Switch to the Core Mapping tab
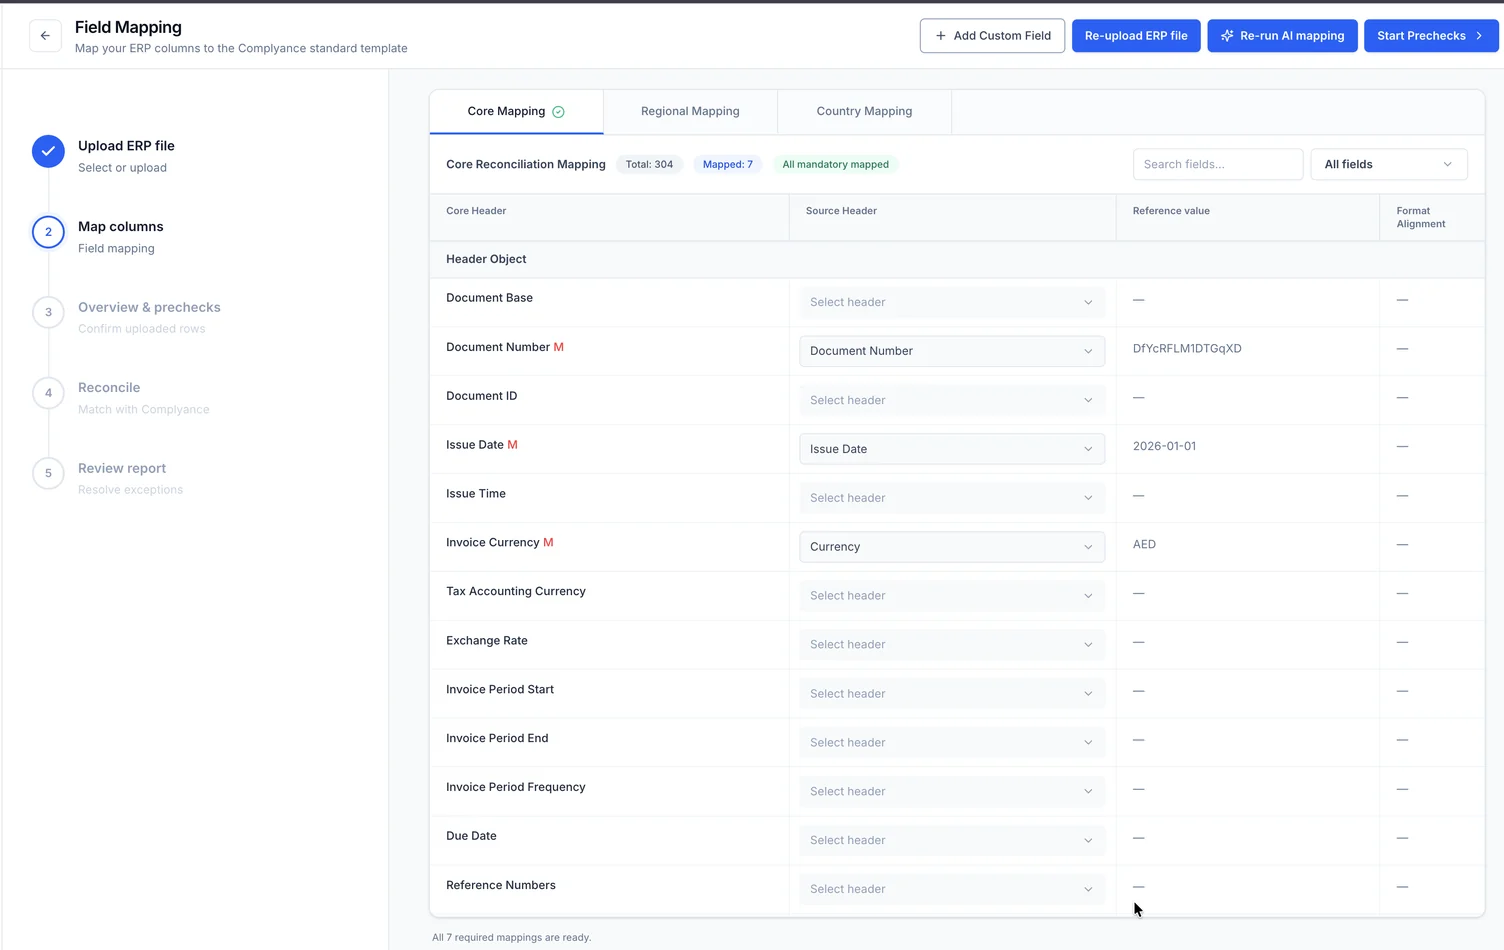 pyautogui.click(x=516, y=111)
